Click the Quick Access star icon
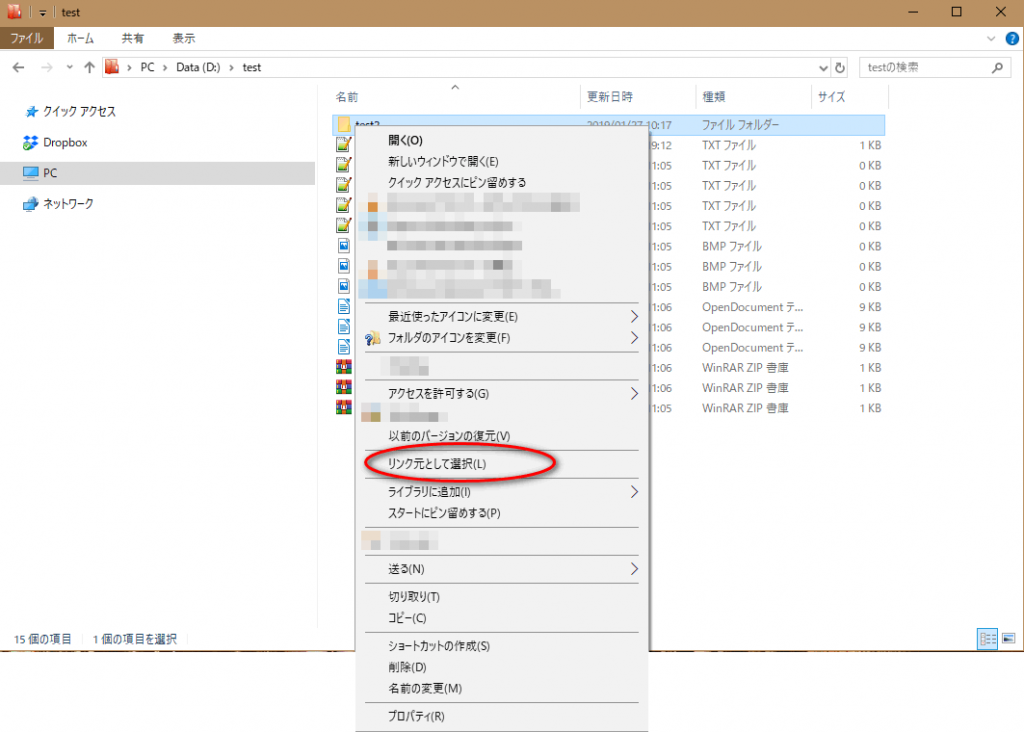The width and height of the screenshot is (1024, 732). point(31,112)
